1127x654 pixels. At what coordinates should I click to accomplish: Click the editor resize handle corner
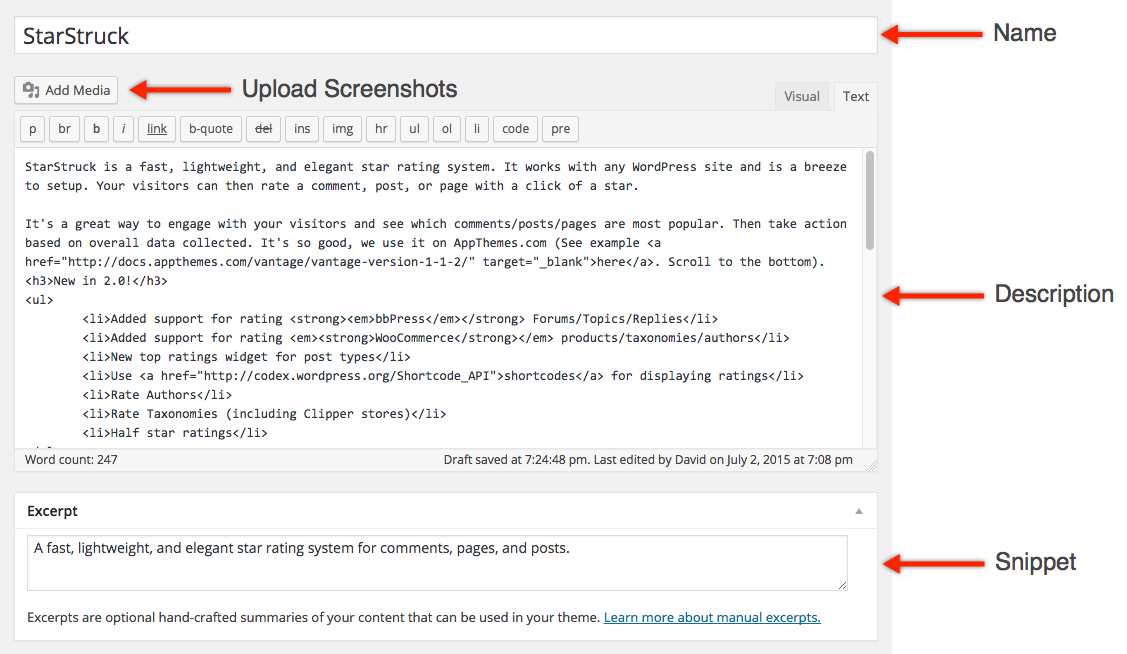click(871, 466)
